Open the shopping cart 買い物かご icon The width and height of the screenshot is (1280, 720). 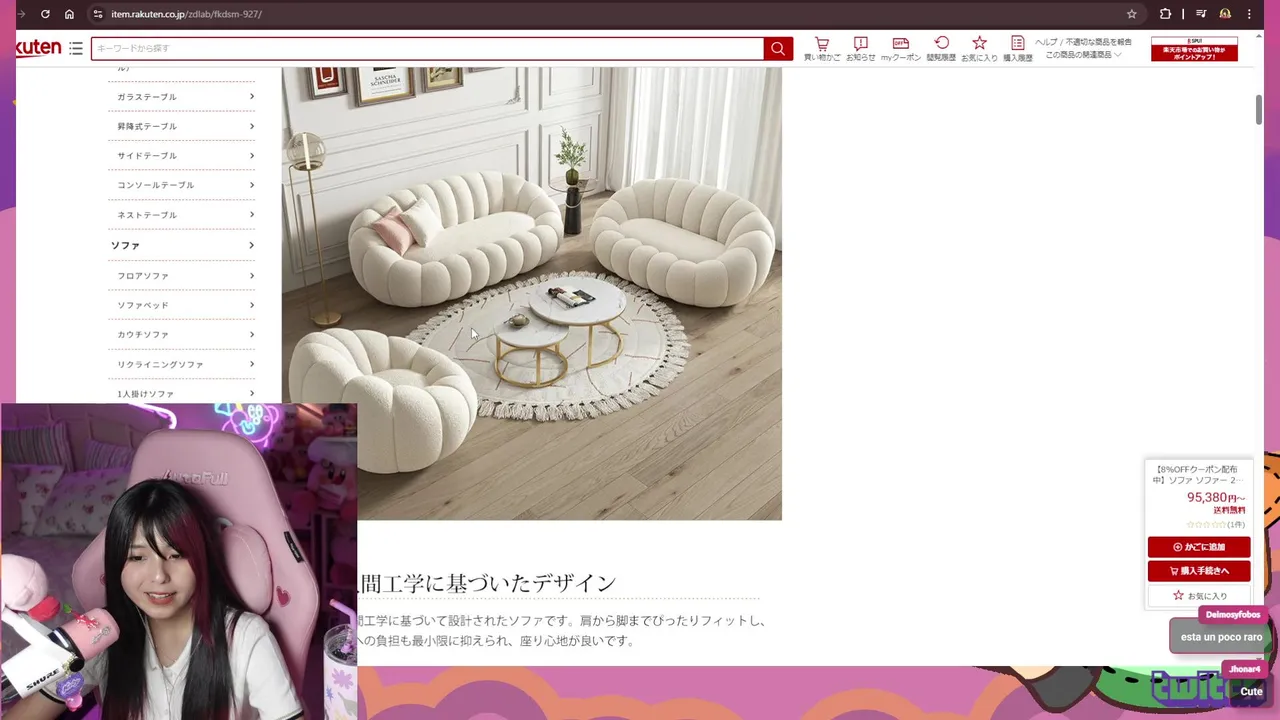point(821,49)
